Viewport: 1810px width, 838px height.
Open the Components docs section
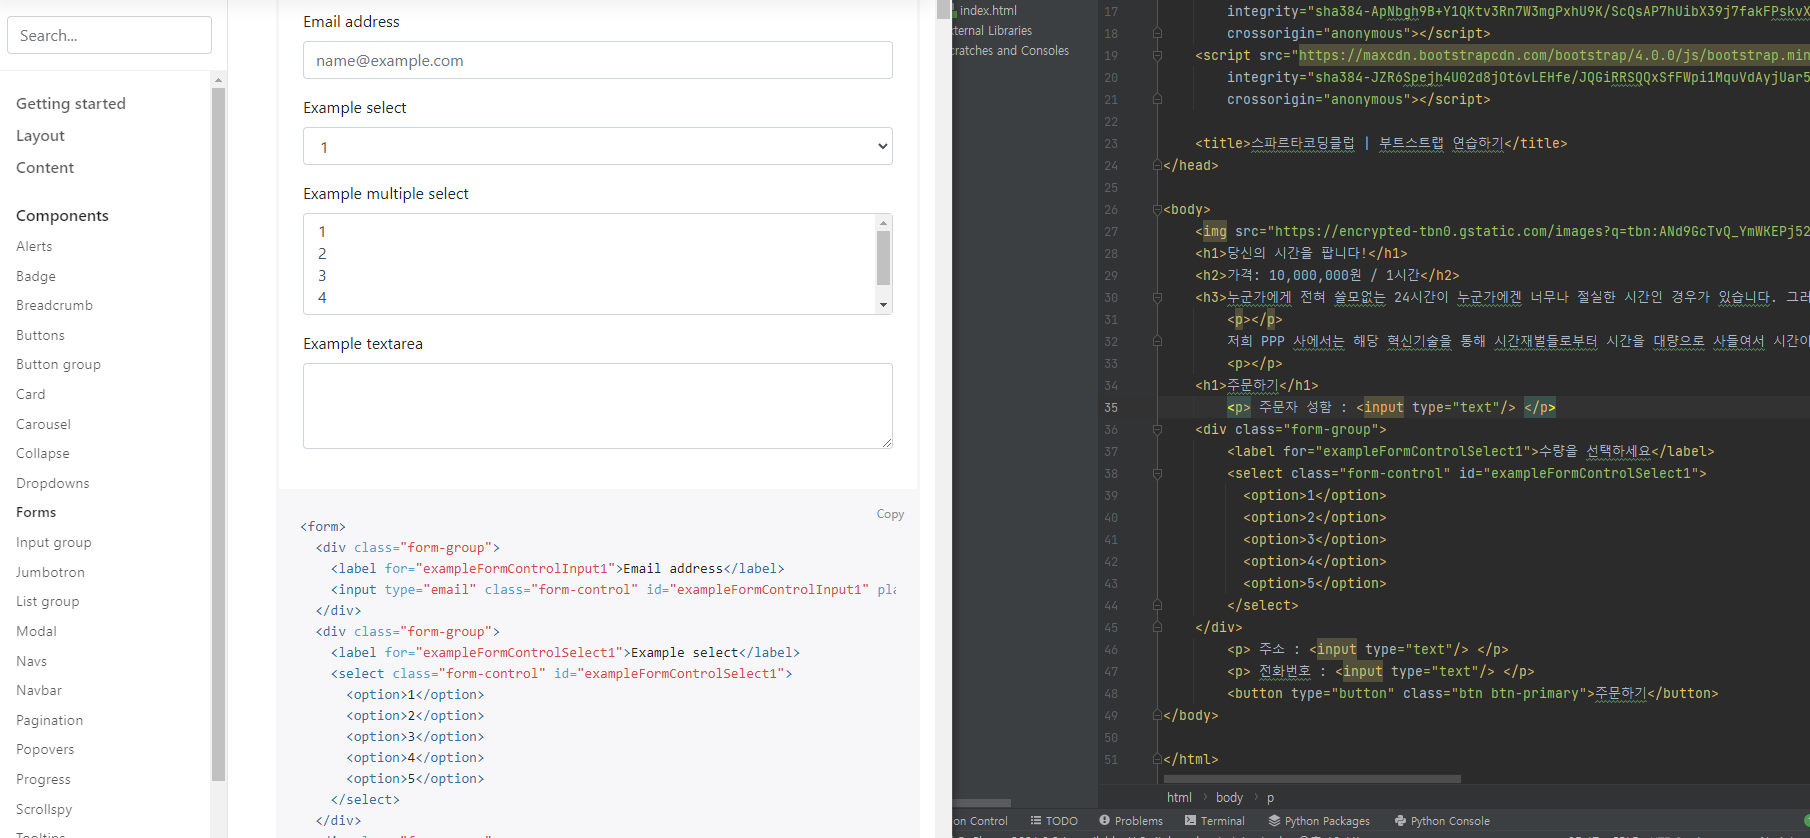(62, 216)
